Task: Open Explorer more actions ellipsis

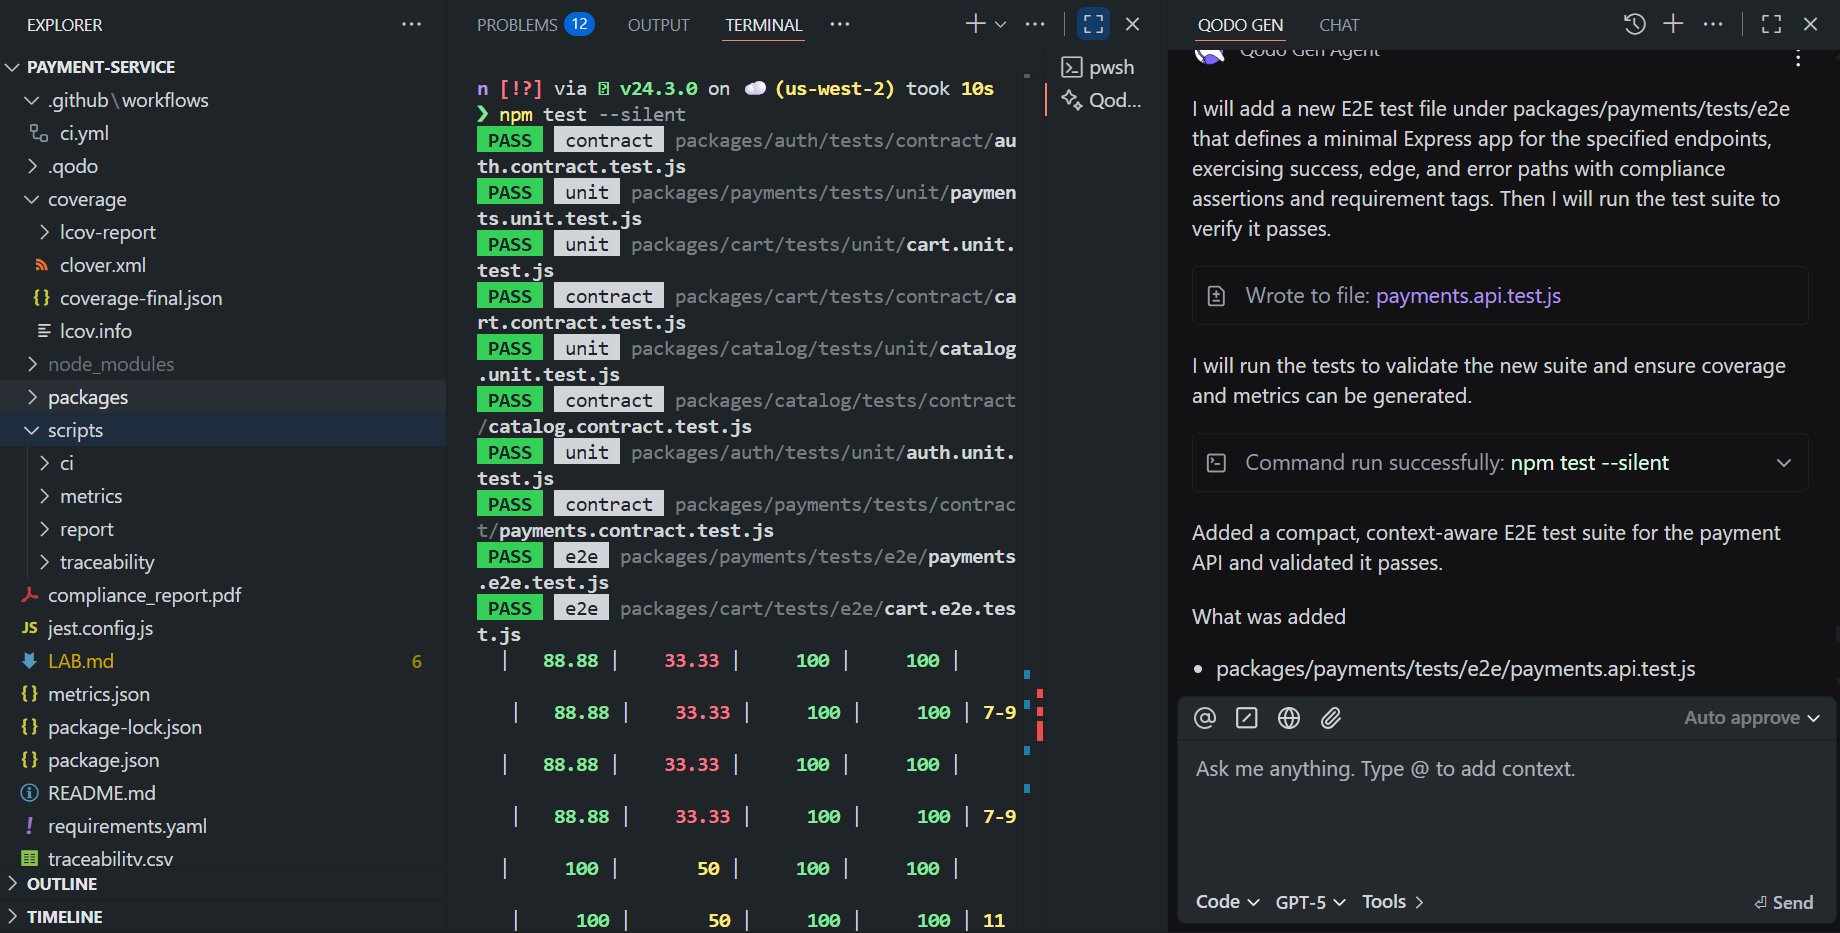Action: tap(411, 24)
